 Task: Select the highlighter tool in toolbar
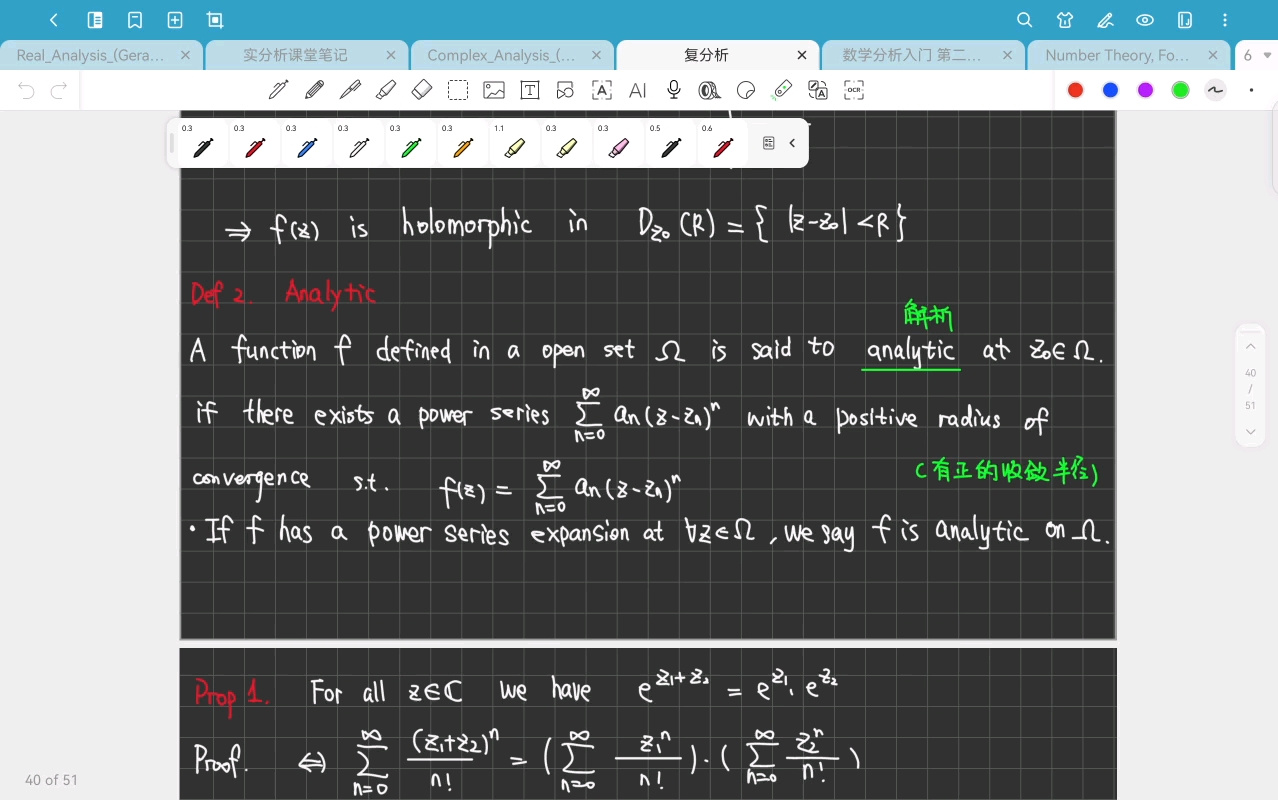[x=386, y=90]
